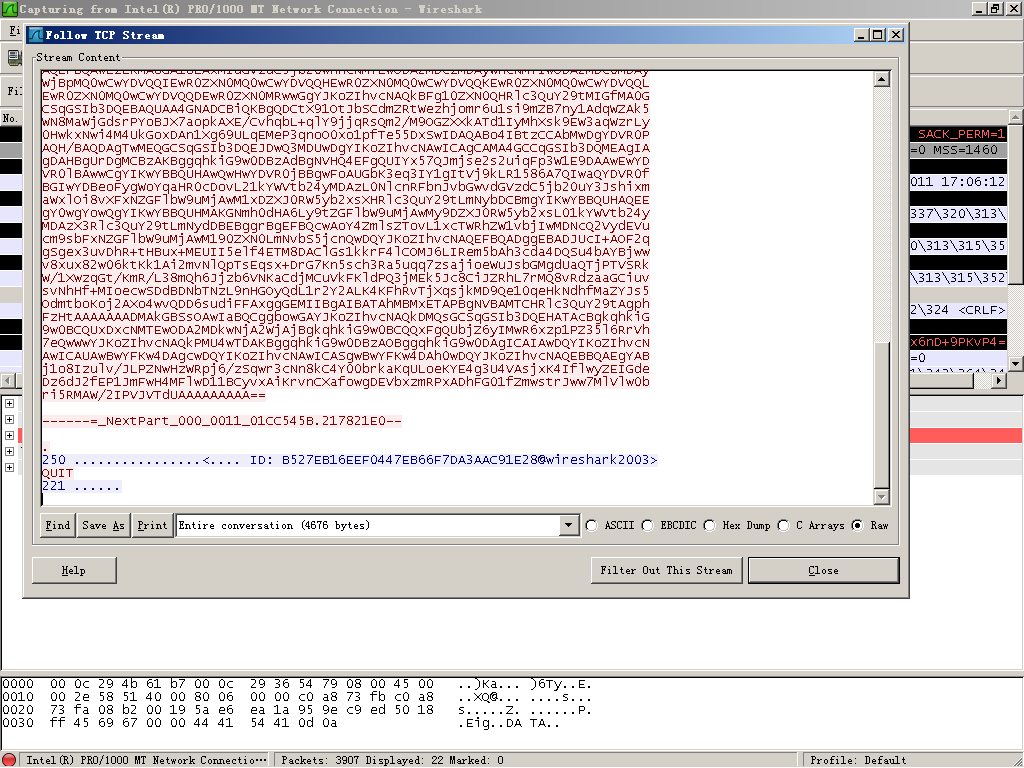Screen dimensions: 1024x768
Task: Click 'Packets: 3907 Displayed: 22' status text
Action: (392, 760)
